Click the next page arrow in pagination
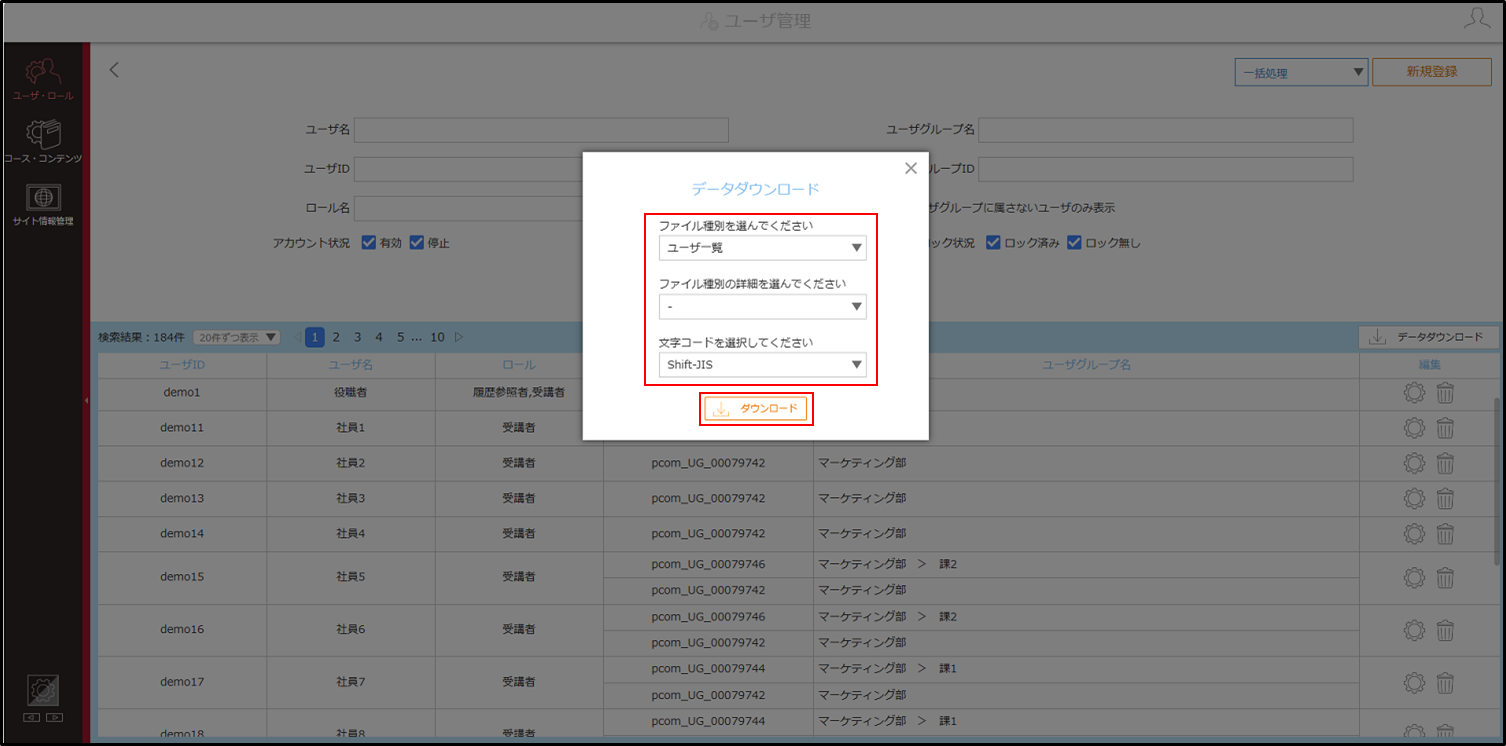This screenshot has width=1506, height=746. point(459,337)
